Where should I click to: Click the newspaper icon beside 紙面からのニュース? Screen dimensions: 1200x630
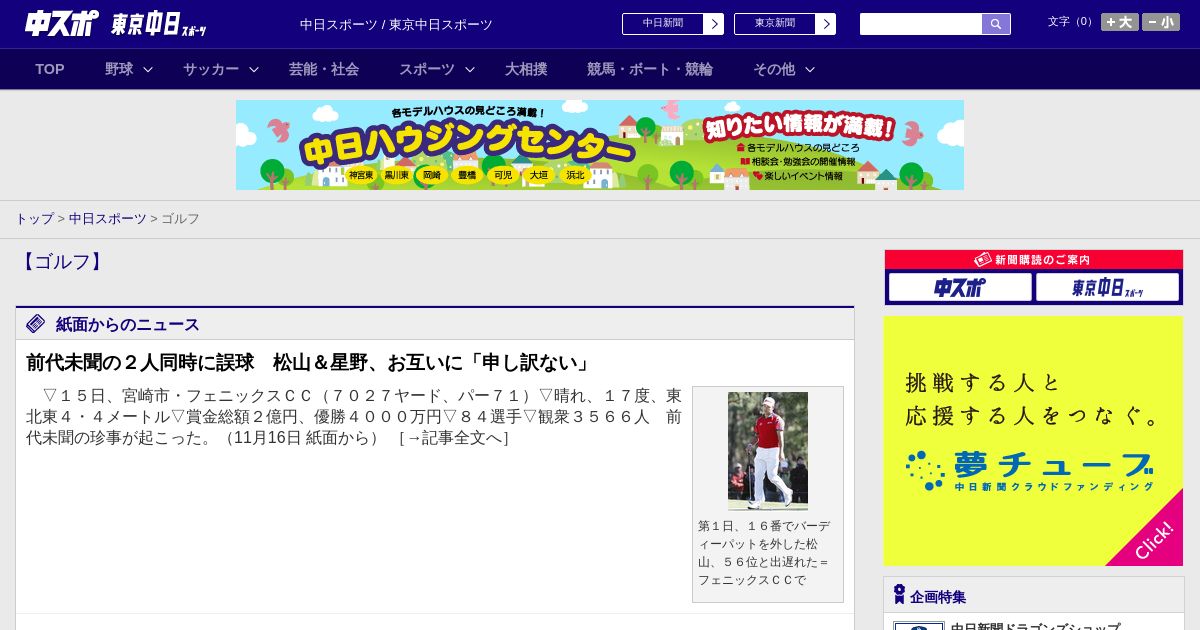(x=36, y=324)
